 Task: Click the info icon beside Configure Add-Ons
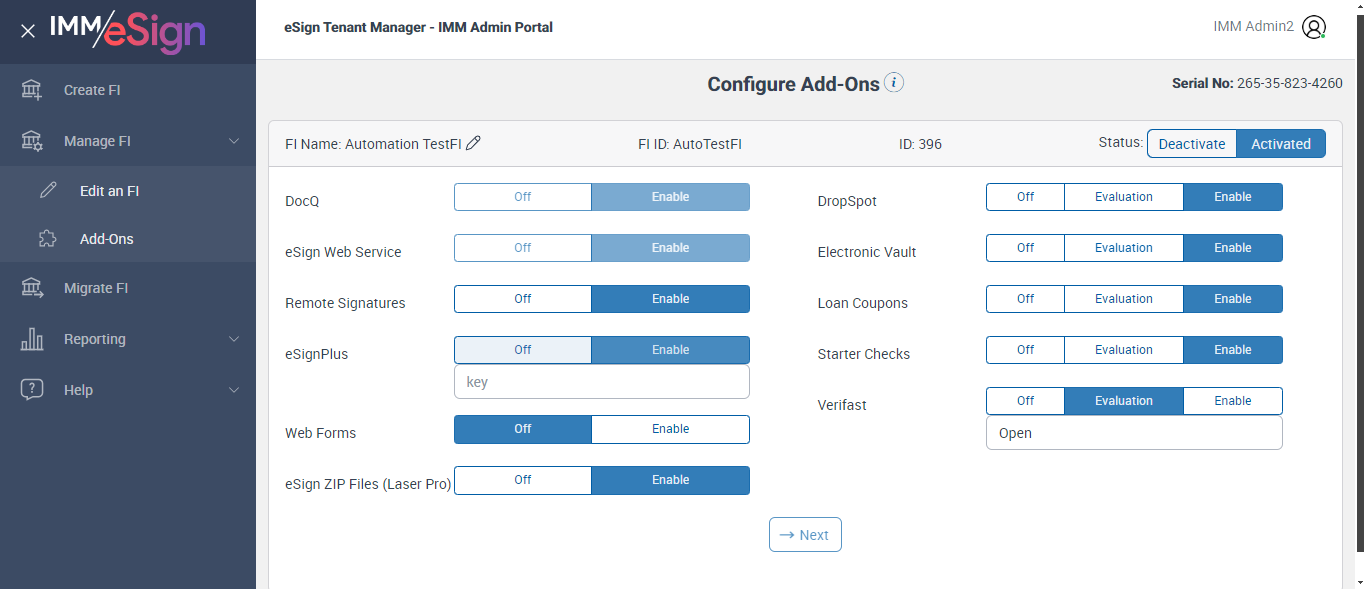(x=894, y=83)
